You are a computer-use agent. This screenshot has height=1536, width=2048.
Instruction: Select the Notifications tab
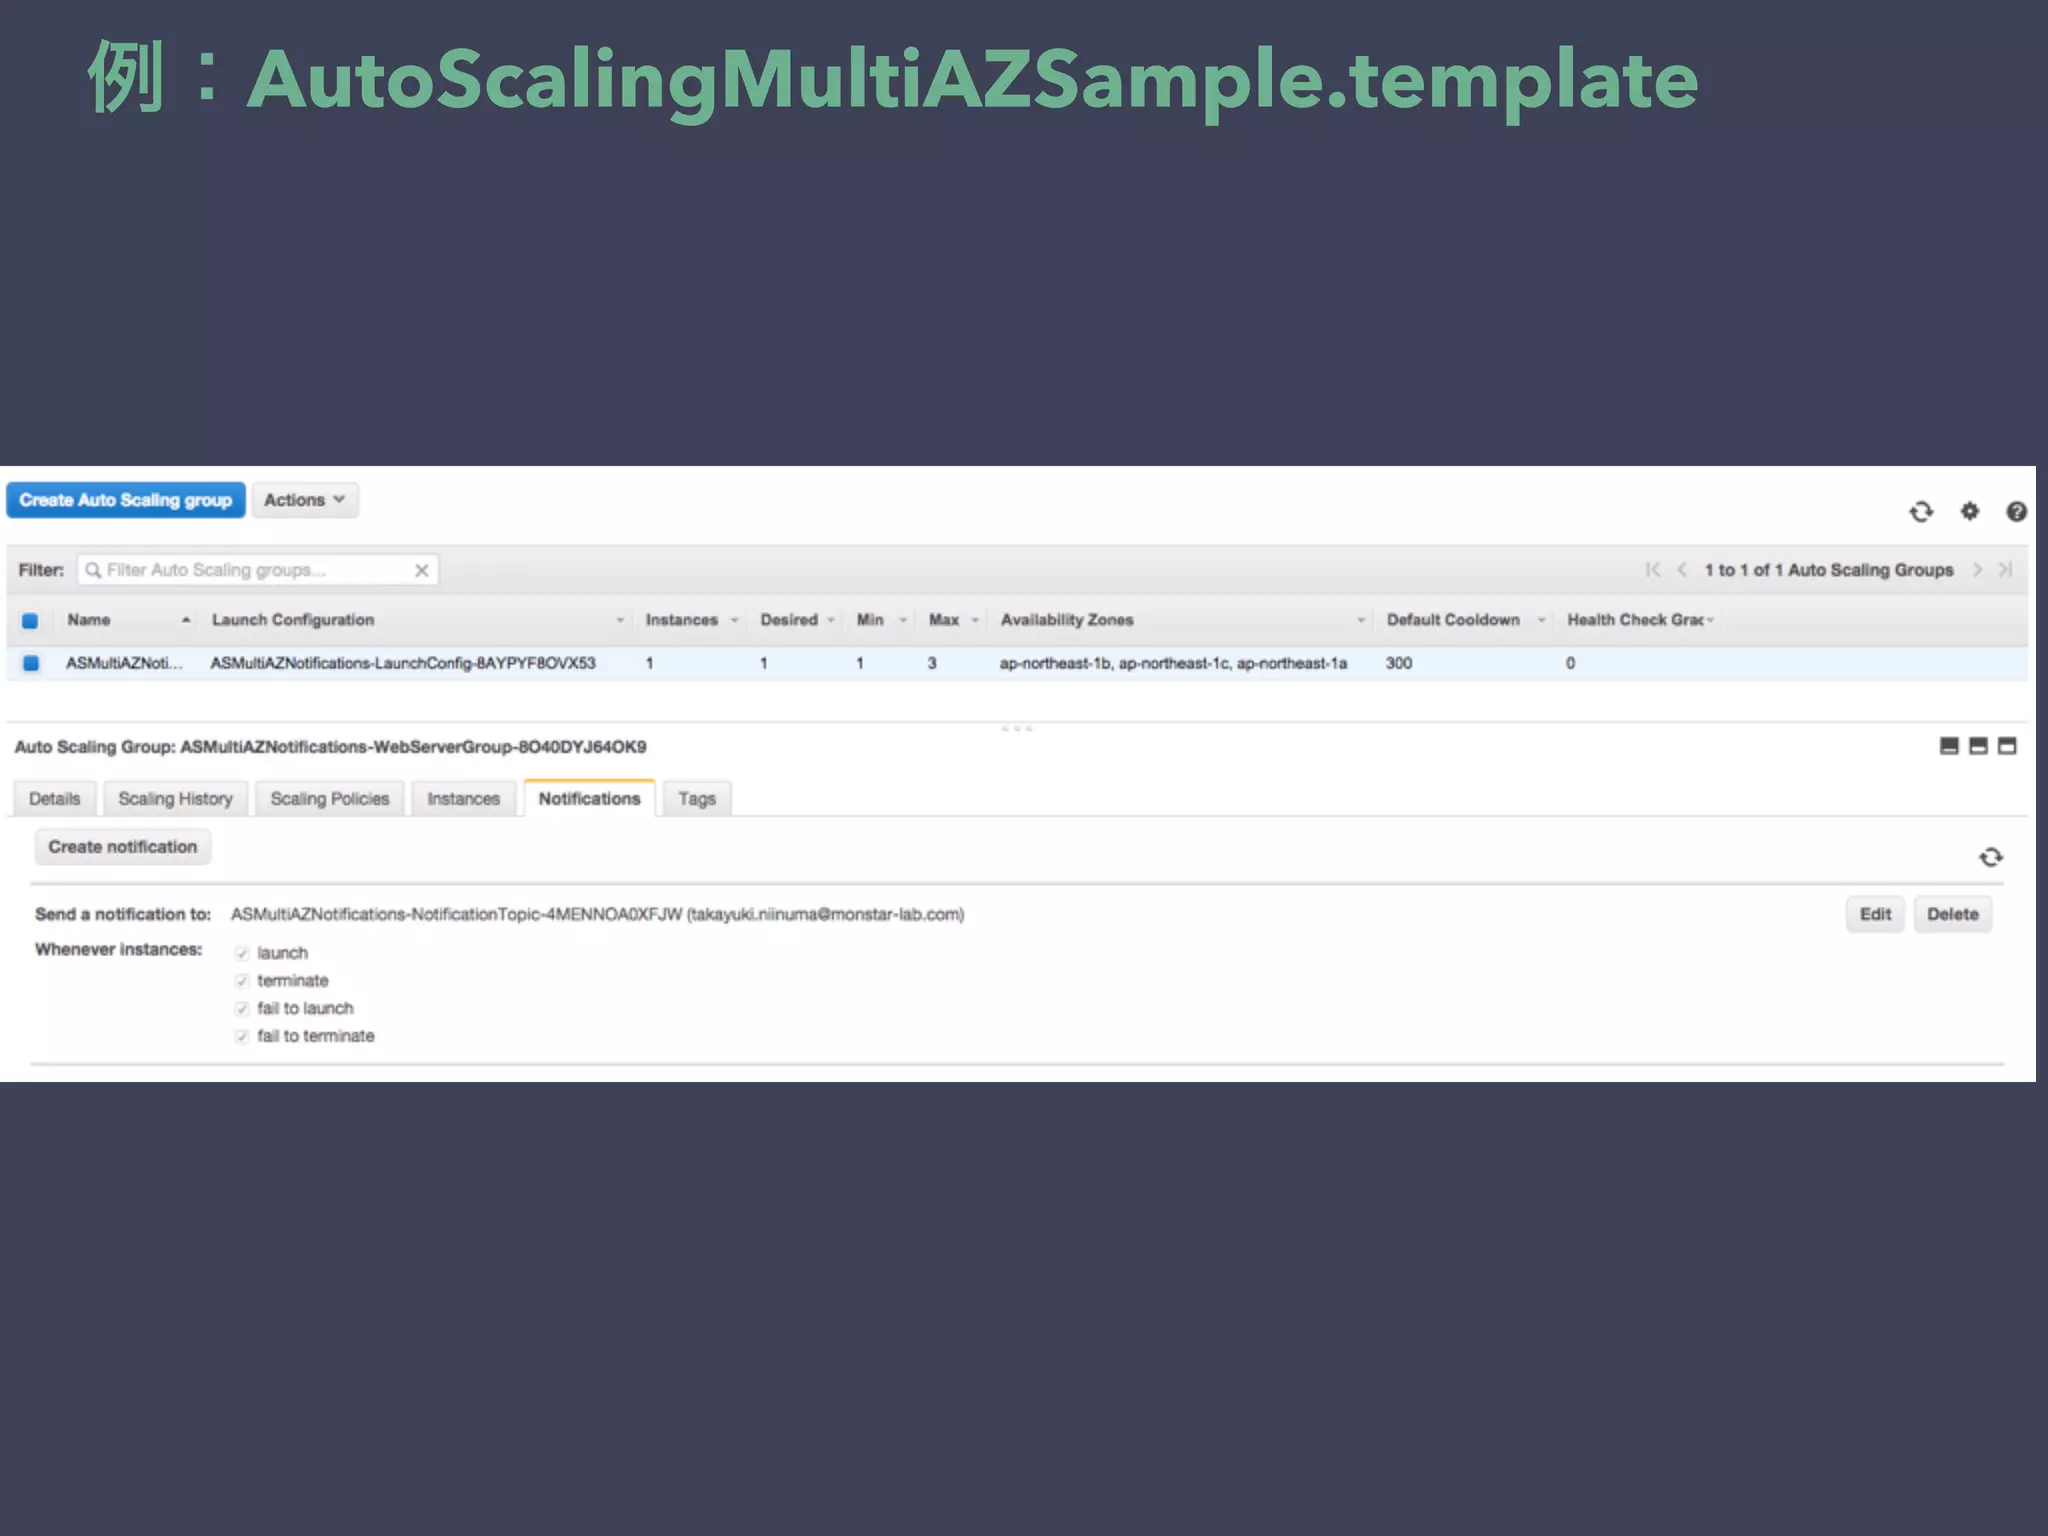589,798
